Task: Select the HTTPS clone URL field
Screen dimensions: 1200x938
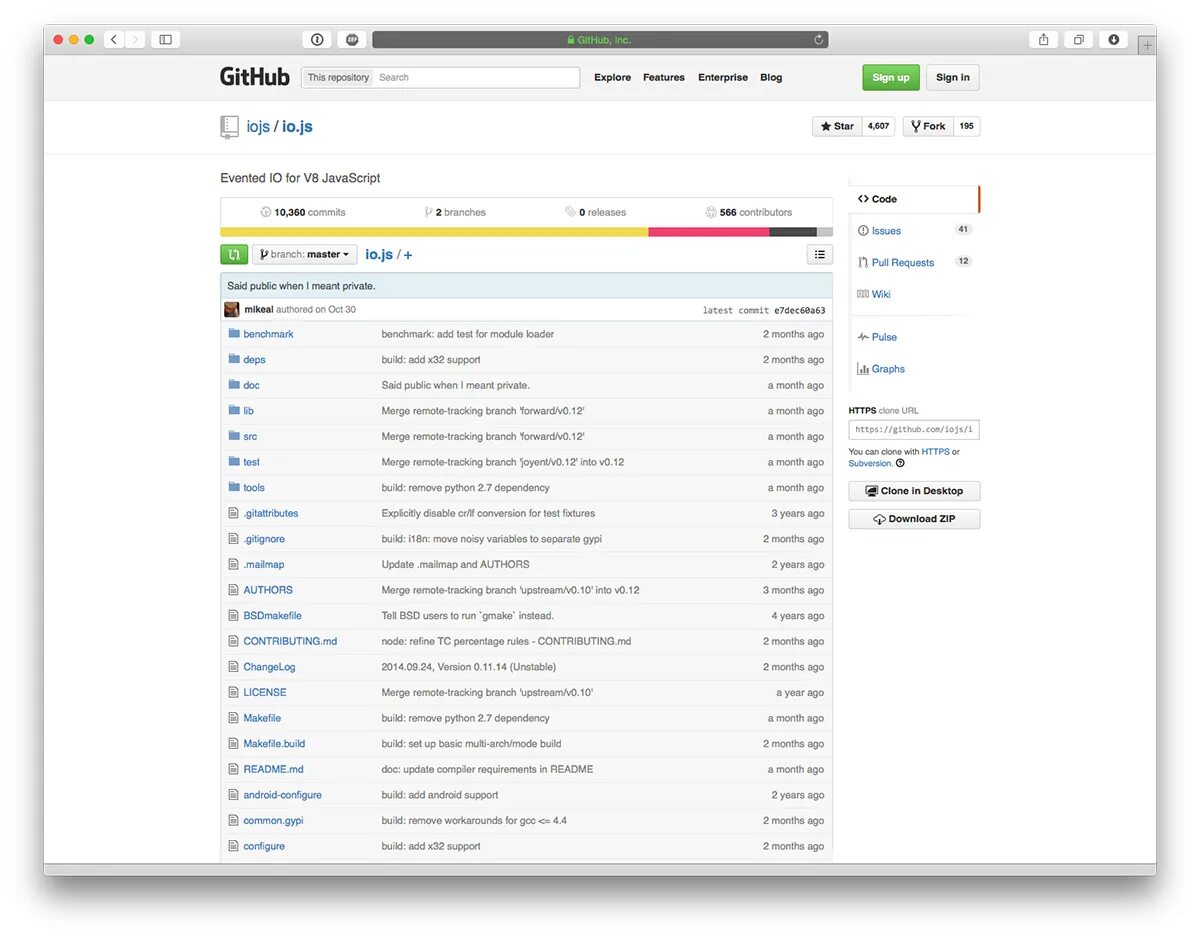Action: pos(914,430)
